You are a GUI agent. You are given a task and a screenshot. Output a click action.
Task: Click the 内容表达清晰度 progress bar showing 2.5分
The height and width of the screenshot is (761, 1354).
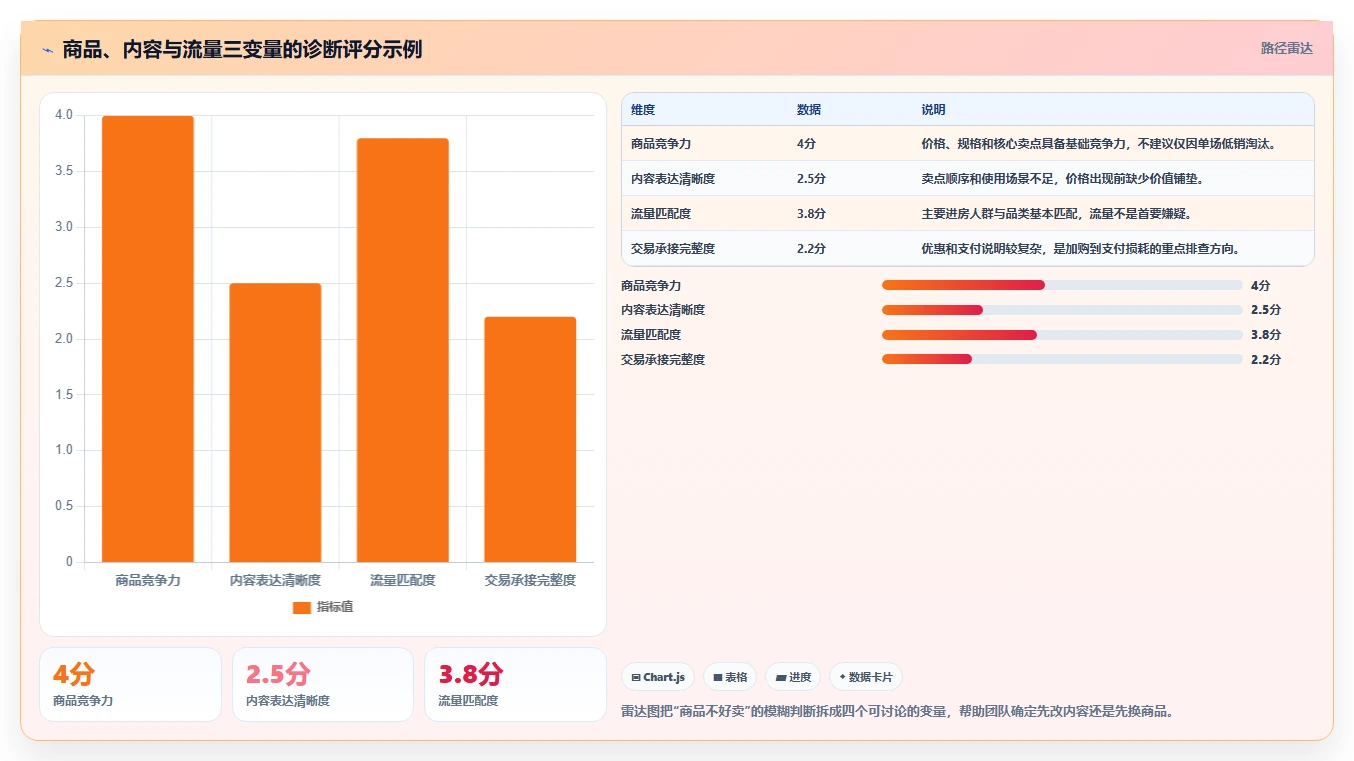1062,310
